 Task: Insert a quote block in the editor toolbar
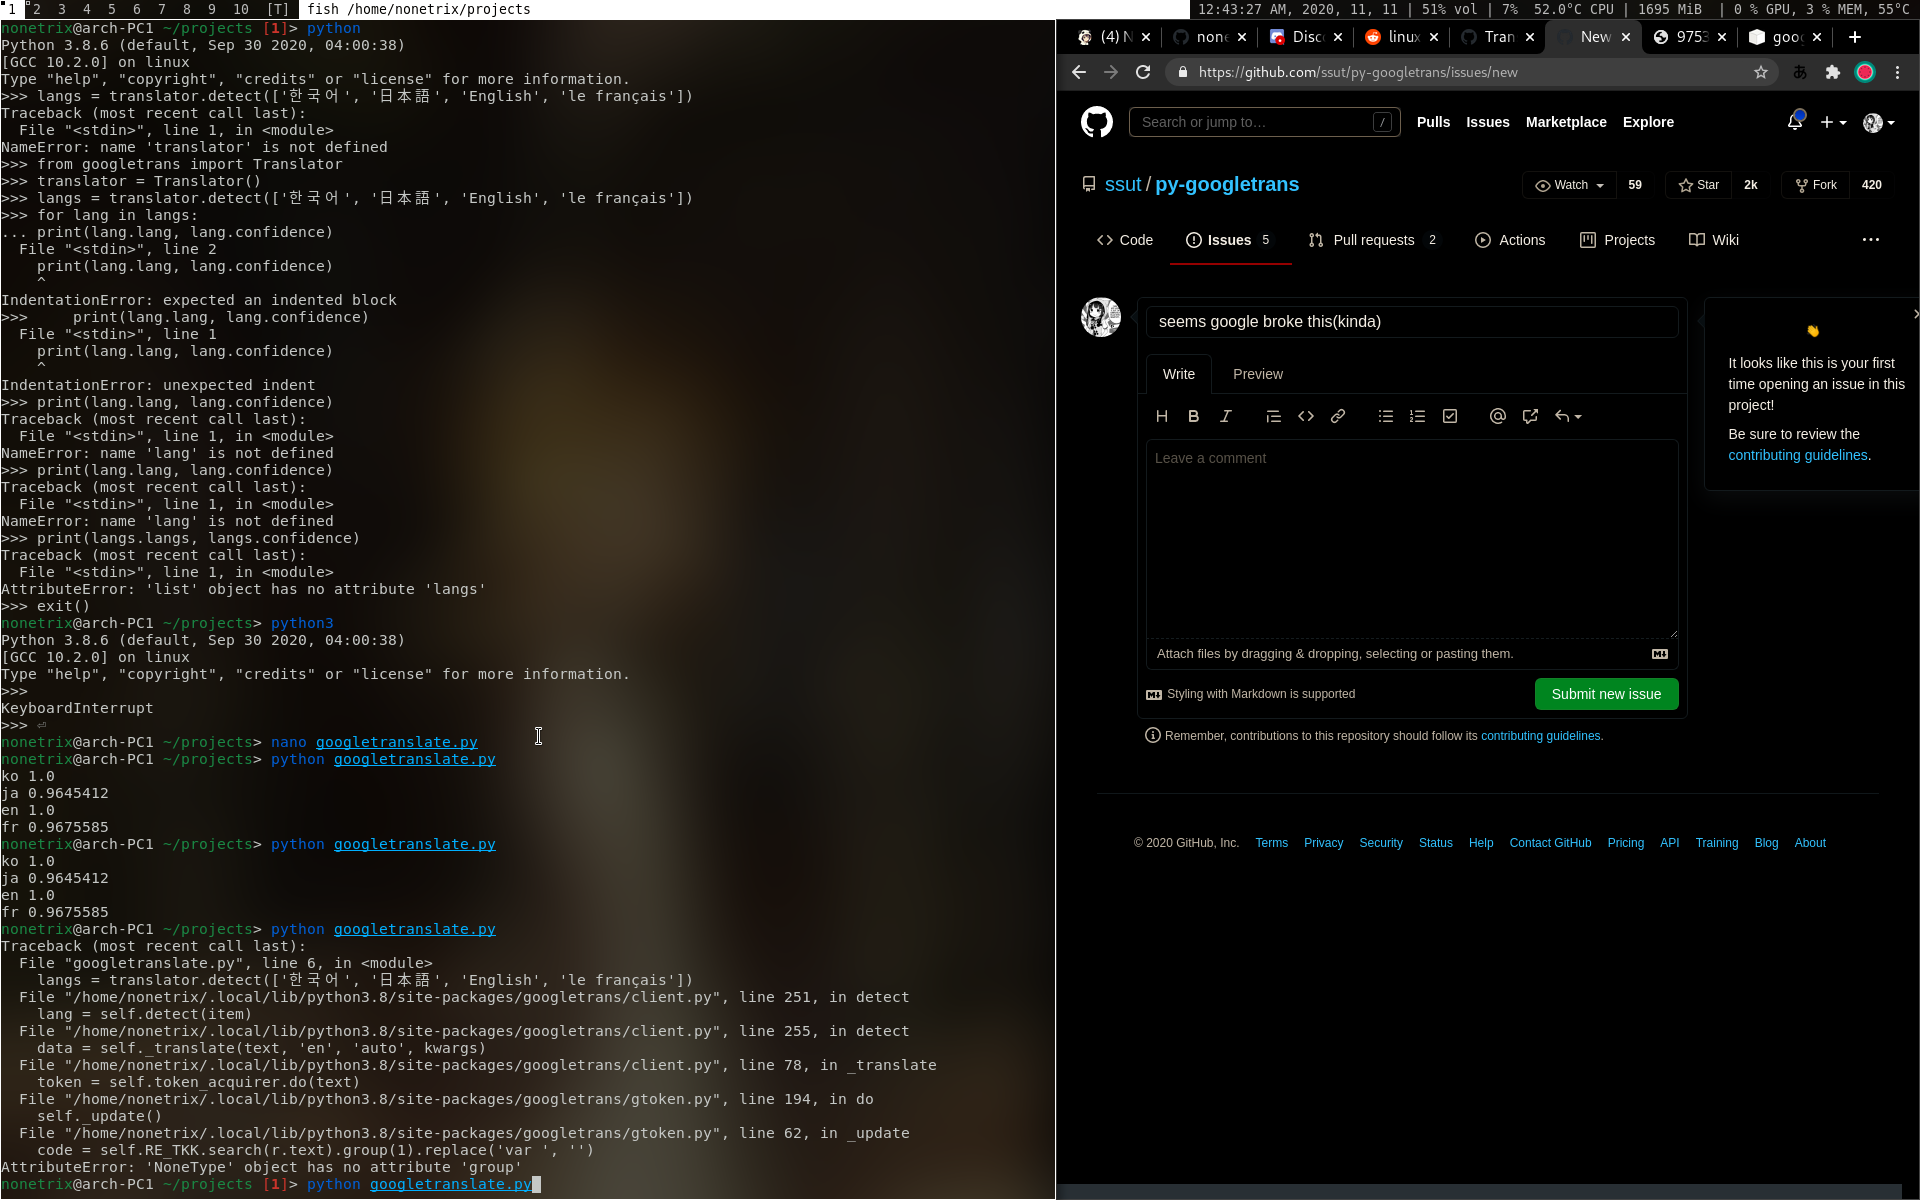point(1273,417)
